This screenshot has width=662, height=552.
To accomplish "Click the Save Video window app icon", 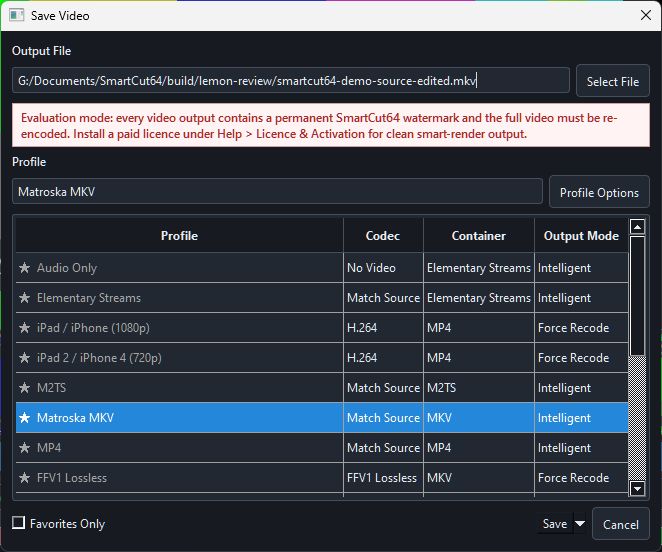I will pyautogui.click(x=17, y=16).
